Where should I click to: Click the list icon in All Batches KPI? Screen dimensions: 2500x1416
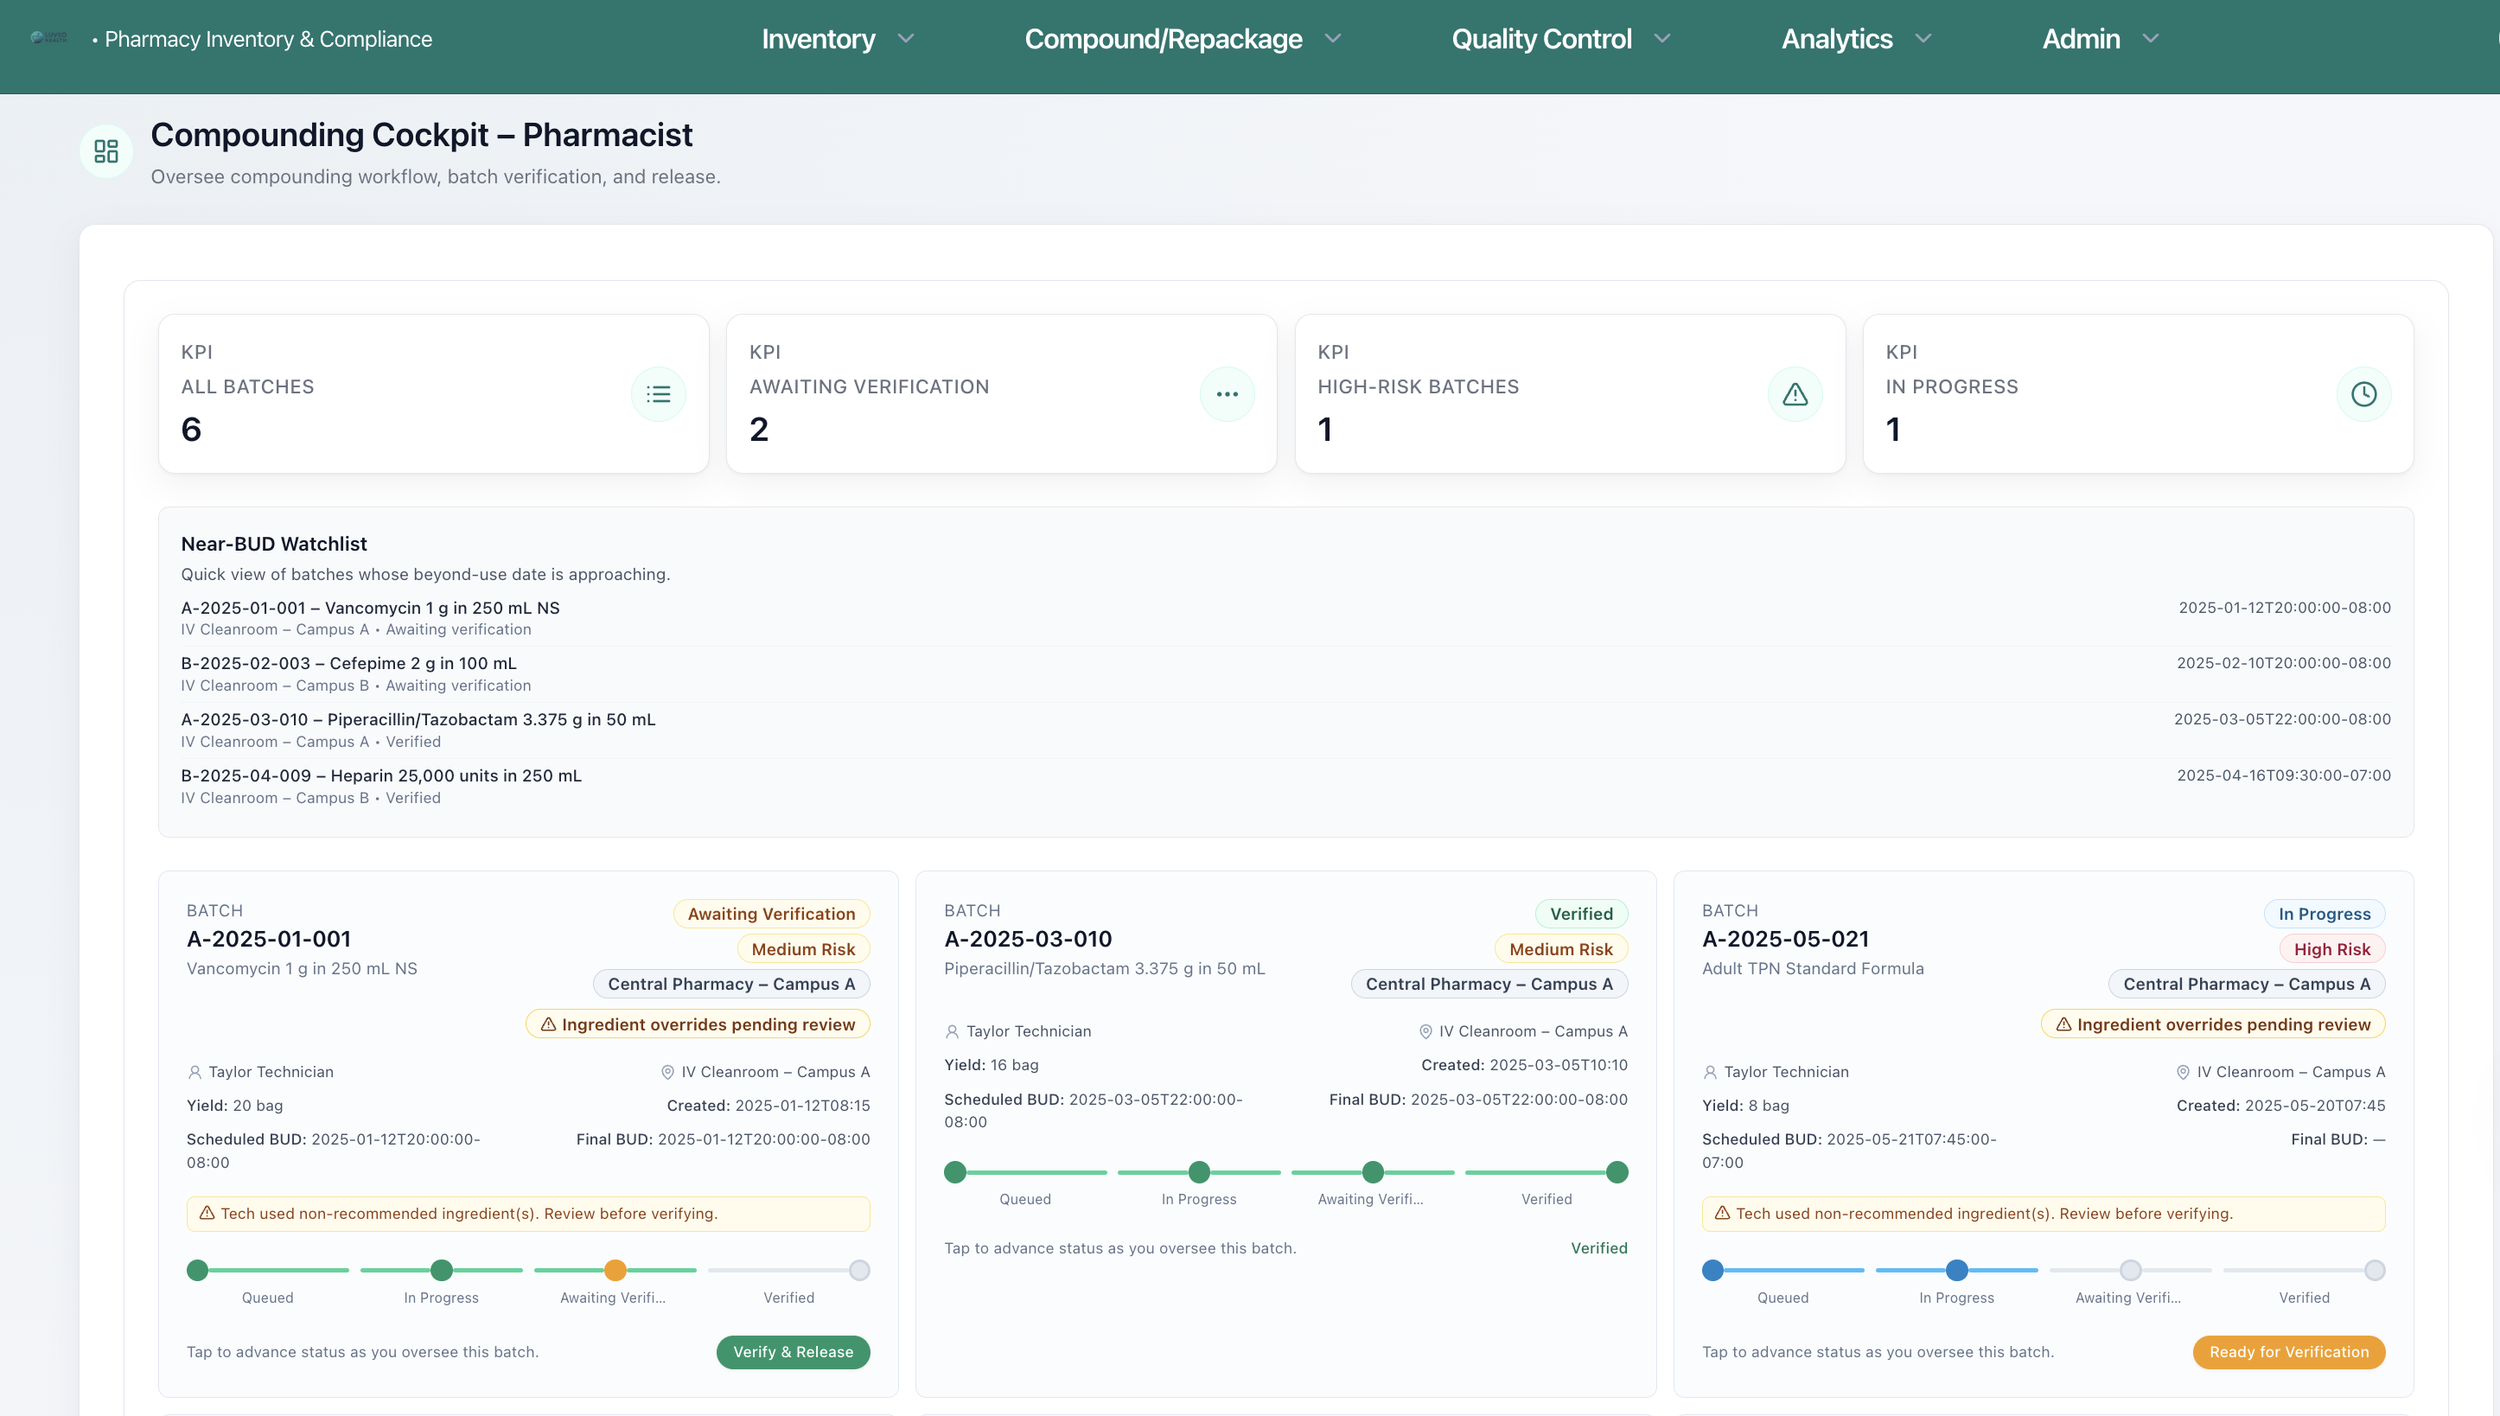pos(658,394)
